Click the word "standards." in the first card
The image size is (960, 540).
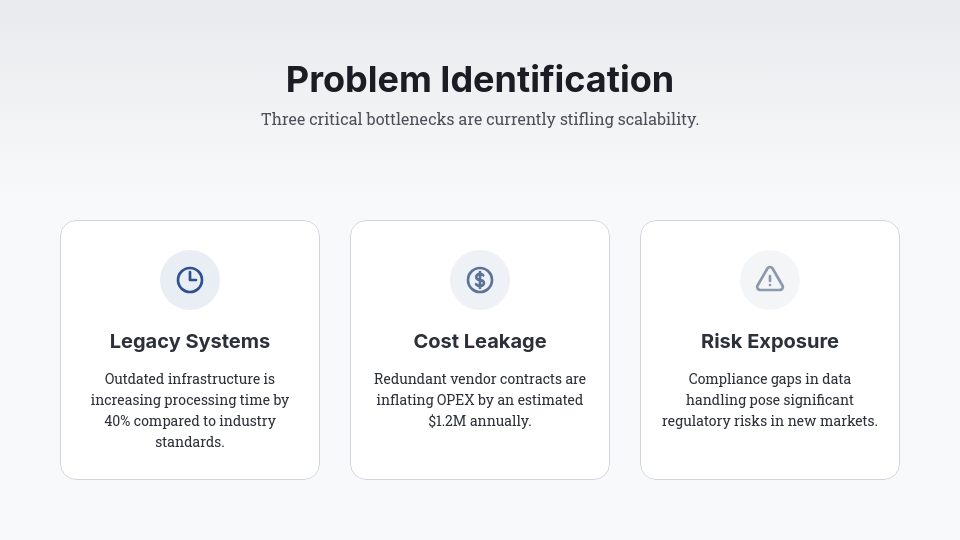click(190, 442)
